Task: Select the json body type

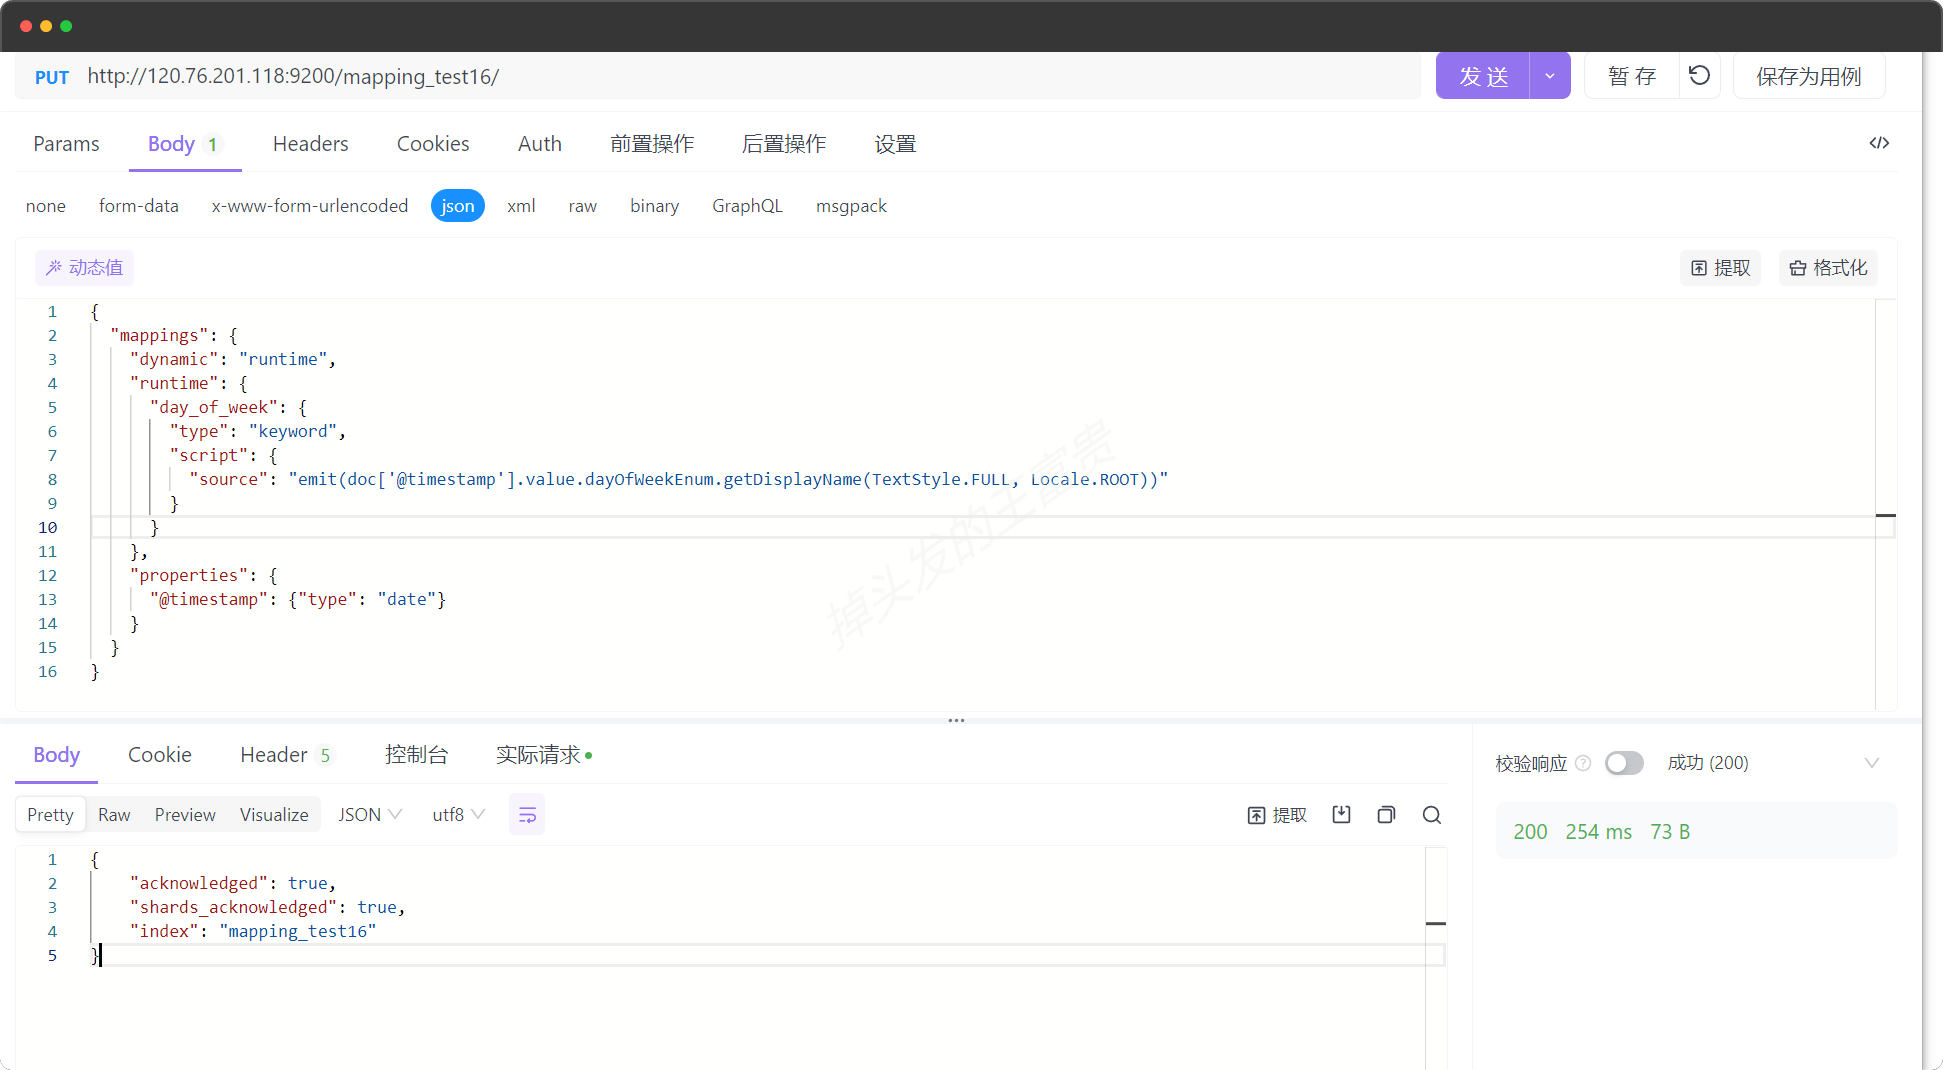Action: coord(458,206)
